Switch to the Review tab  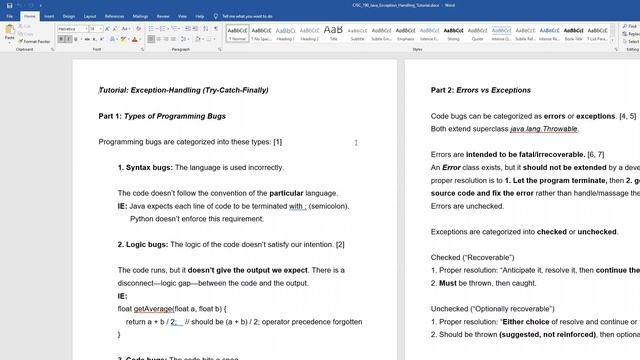tap(163, 16)
